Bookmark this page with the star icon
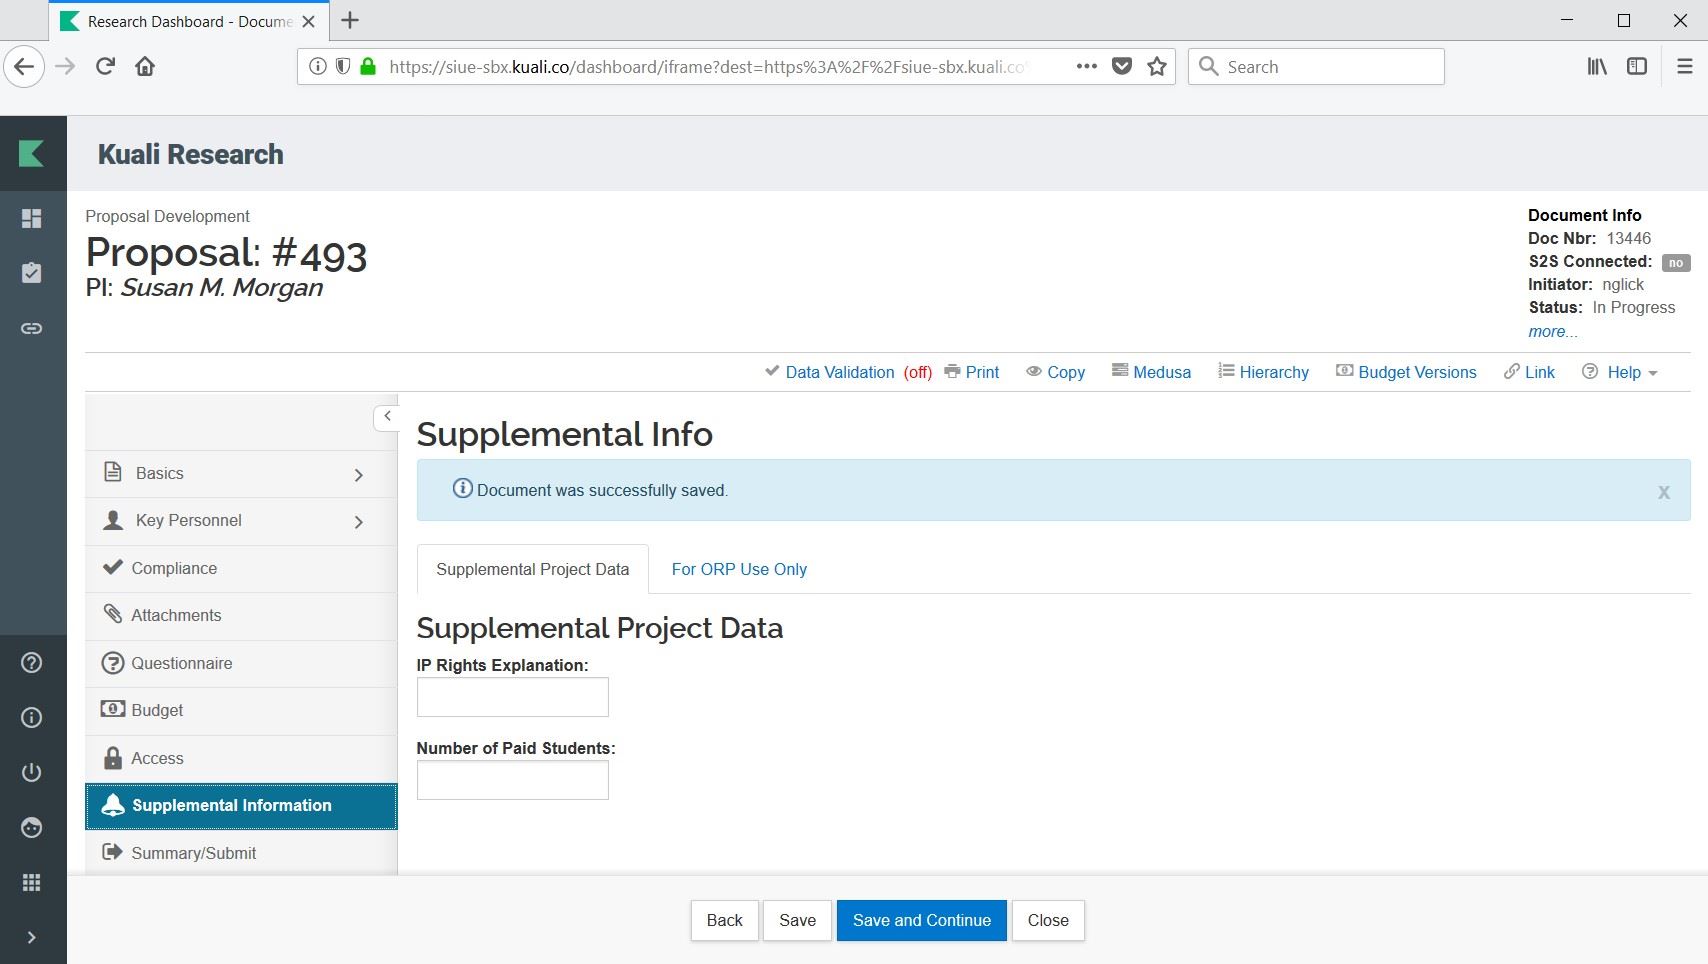This screenshot has height=964, width=1708. 1157,67
